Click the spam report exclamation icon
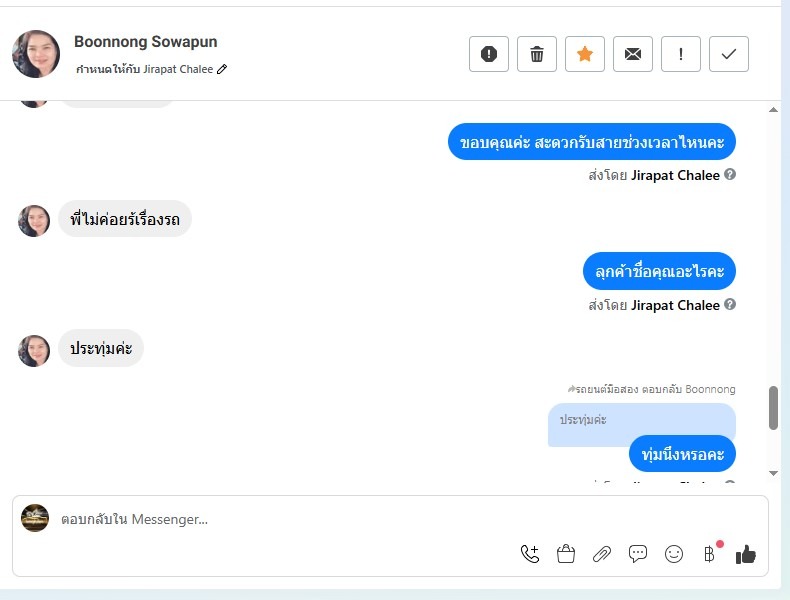 tap(488, 54)
